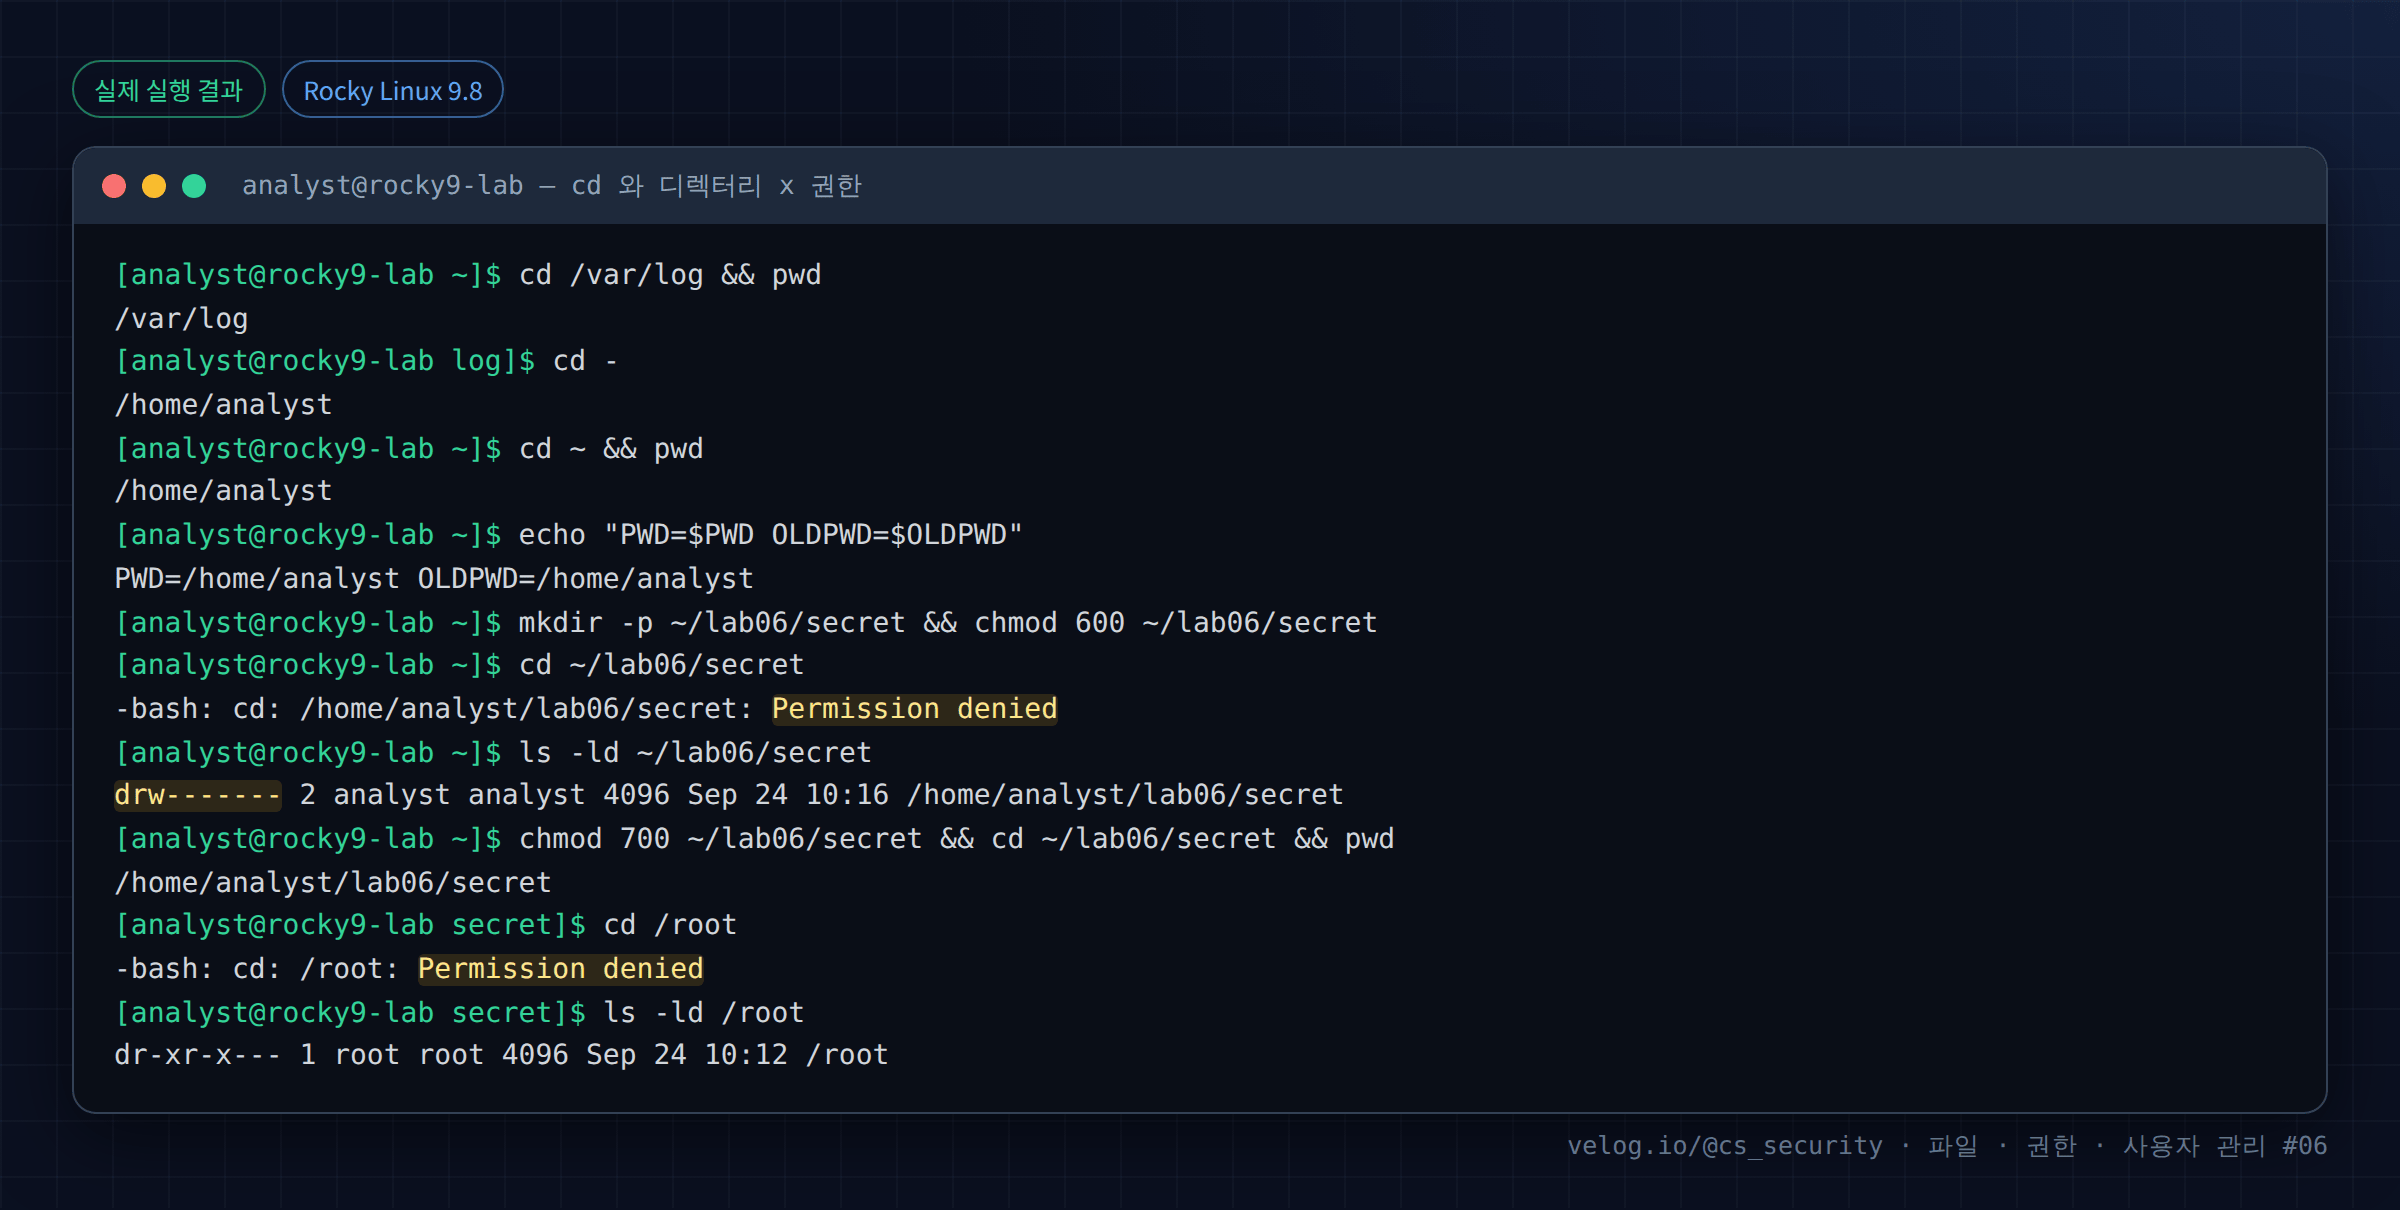Click the echo "PWD=$PWD OLDPWD=$OLDPWD" command
The image size is (2400, 1210).
pos(770,535)
